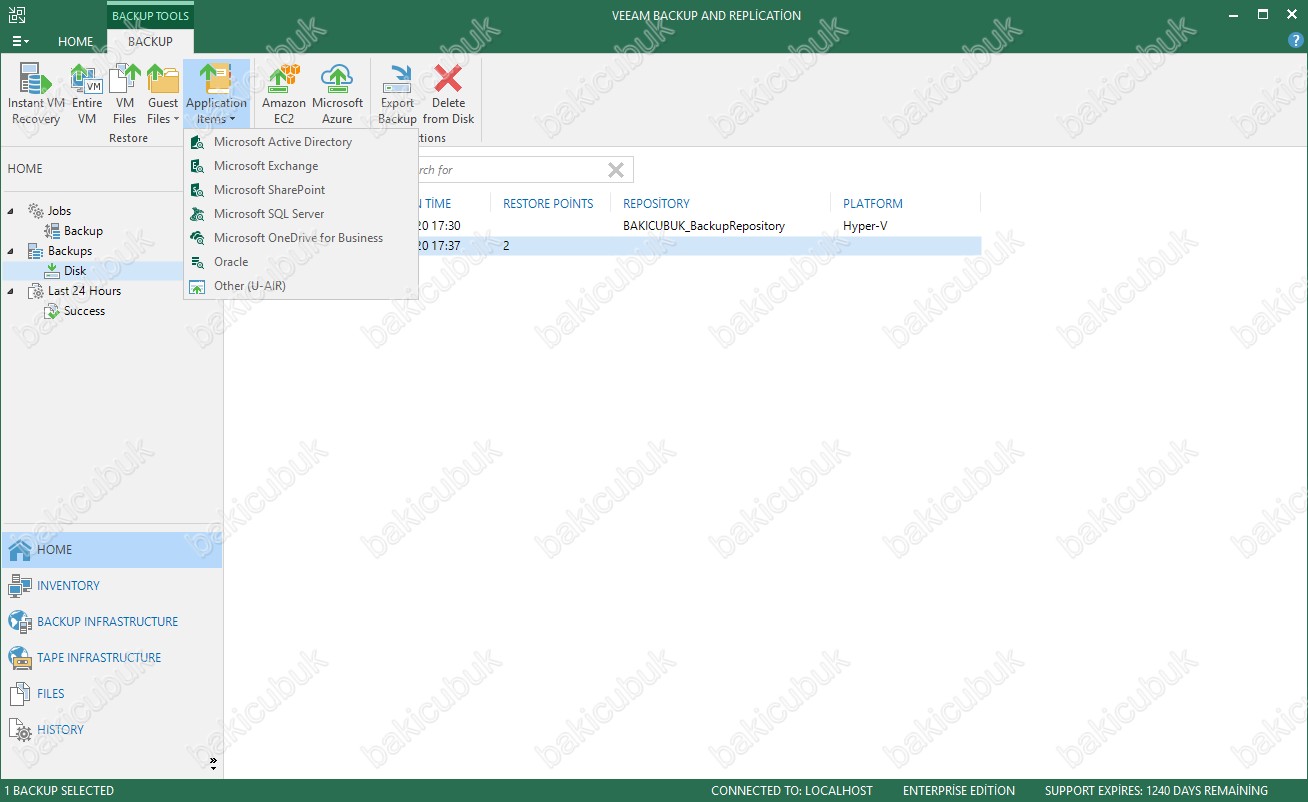Choose Microsoft OneDrive for Business entry
This screenshot has height=802, width=1308.
pyautogui.click(x=301, y=238)
